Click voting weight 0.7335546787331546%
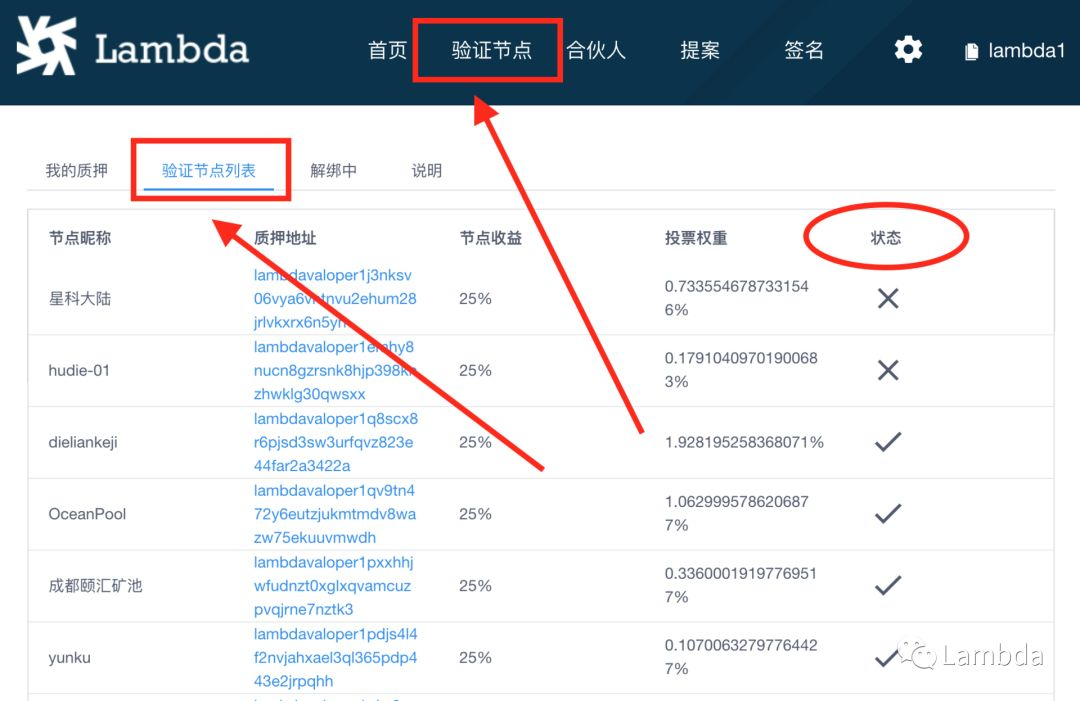The height and width of the screenshot is (701, 1080). coord(736,298)
